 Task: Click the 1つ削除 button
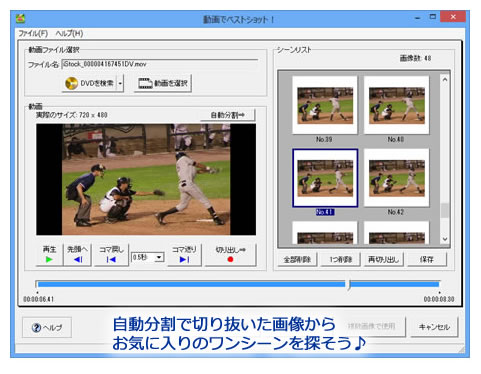tap(341, 260)
